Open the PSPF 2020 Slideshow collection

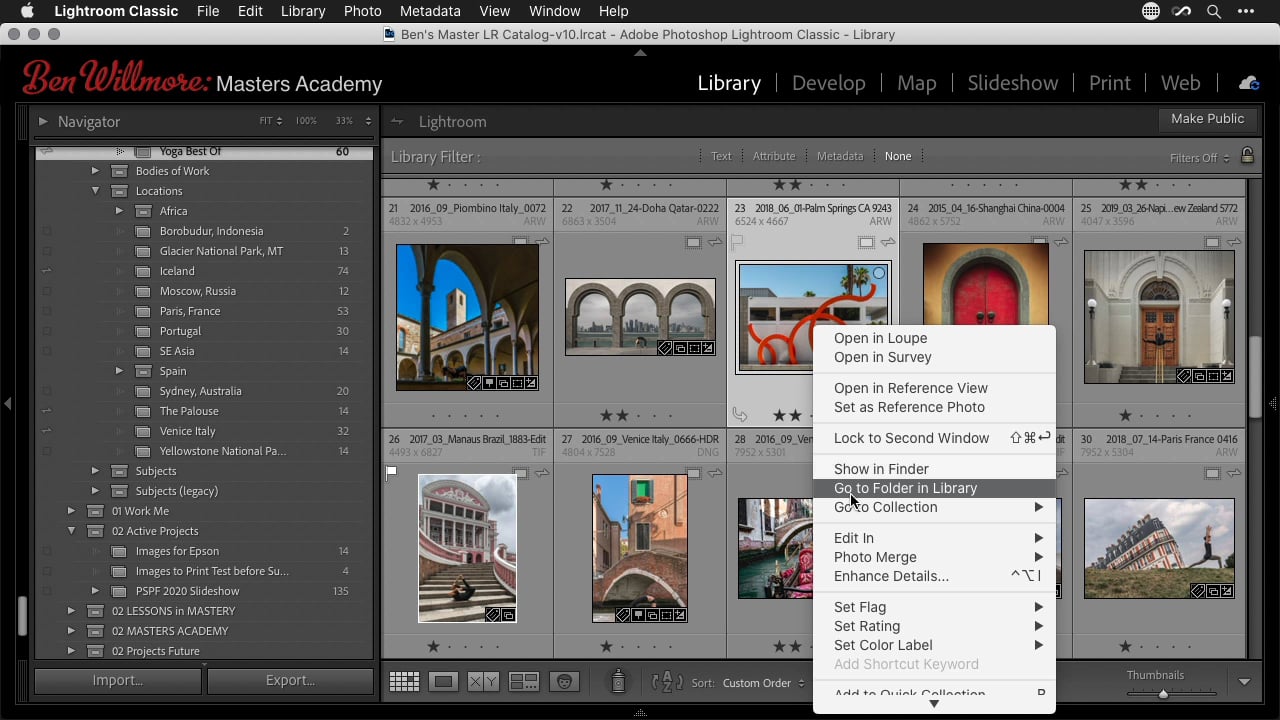point(205,591)
